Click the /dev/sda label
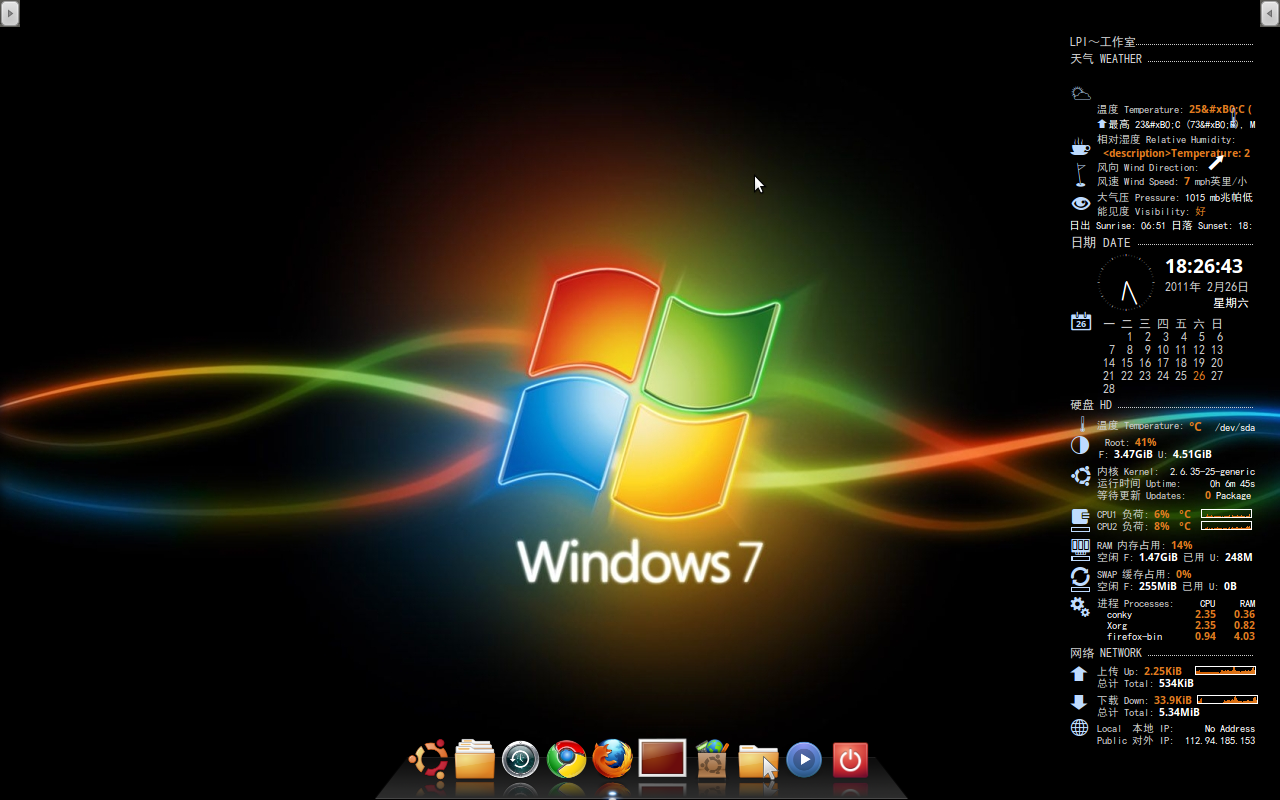The width and height of the screenshot is (1280, 800). [x=1234, y=428]
